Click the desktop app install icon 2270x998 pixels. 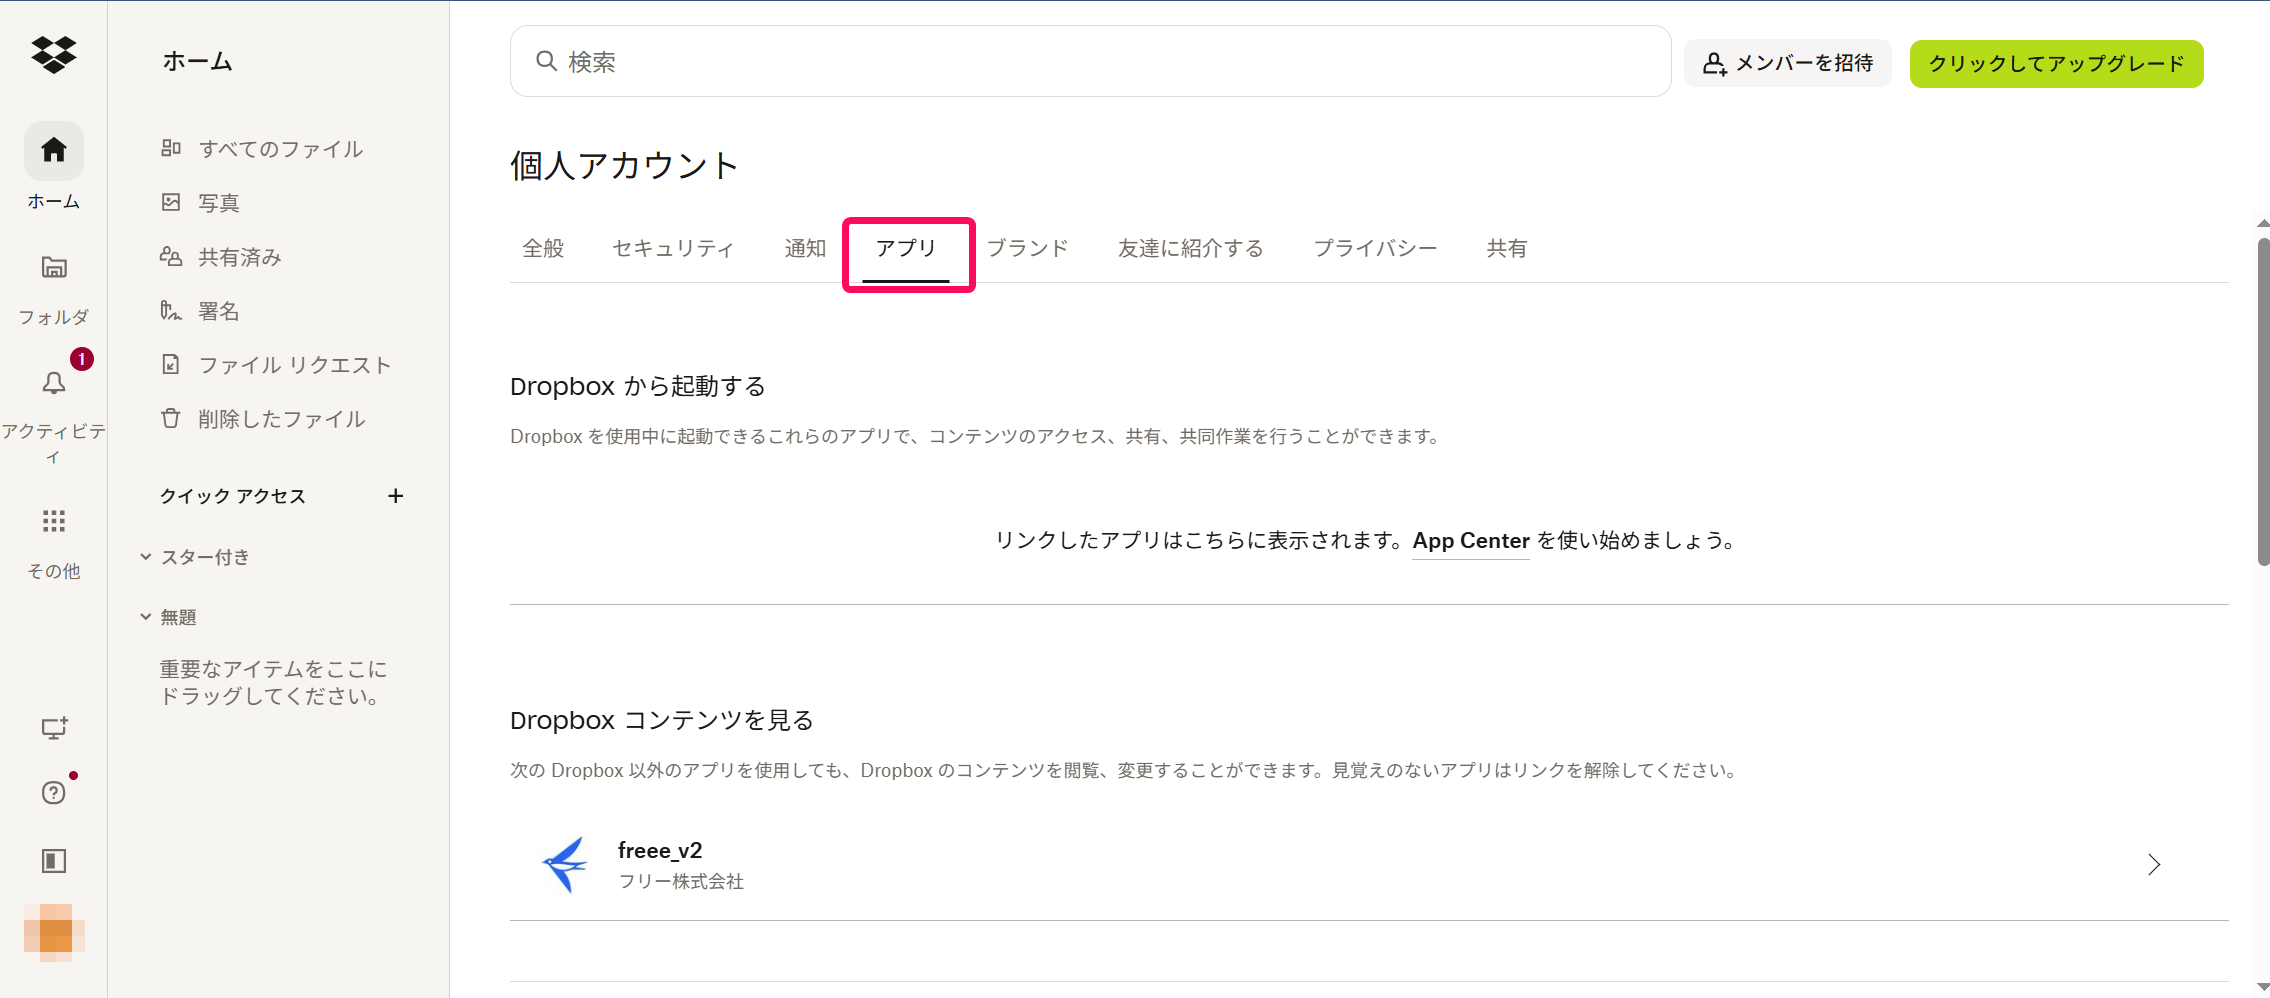[54, 728]
